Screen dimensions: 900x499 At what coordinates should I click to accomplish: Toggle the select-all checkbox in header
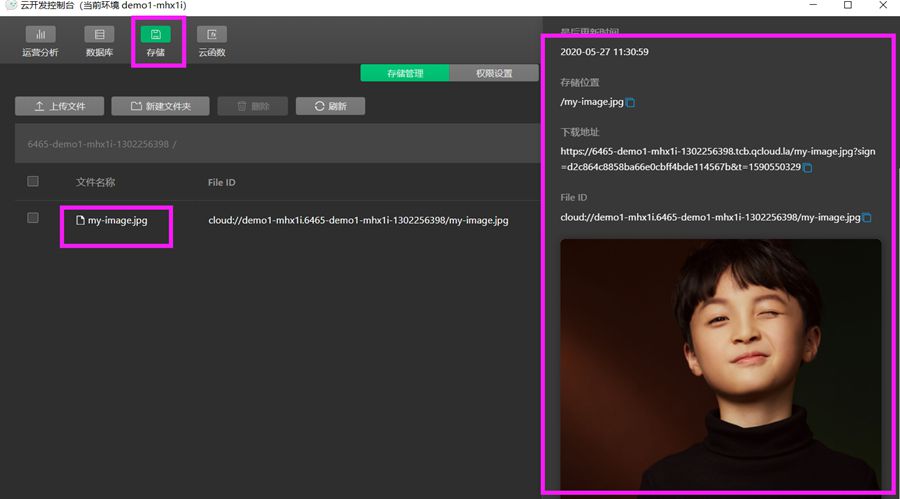coord(33,182)
